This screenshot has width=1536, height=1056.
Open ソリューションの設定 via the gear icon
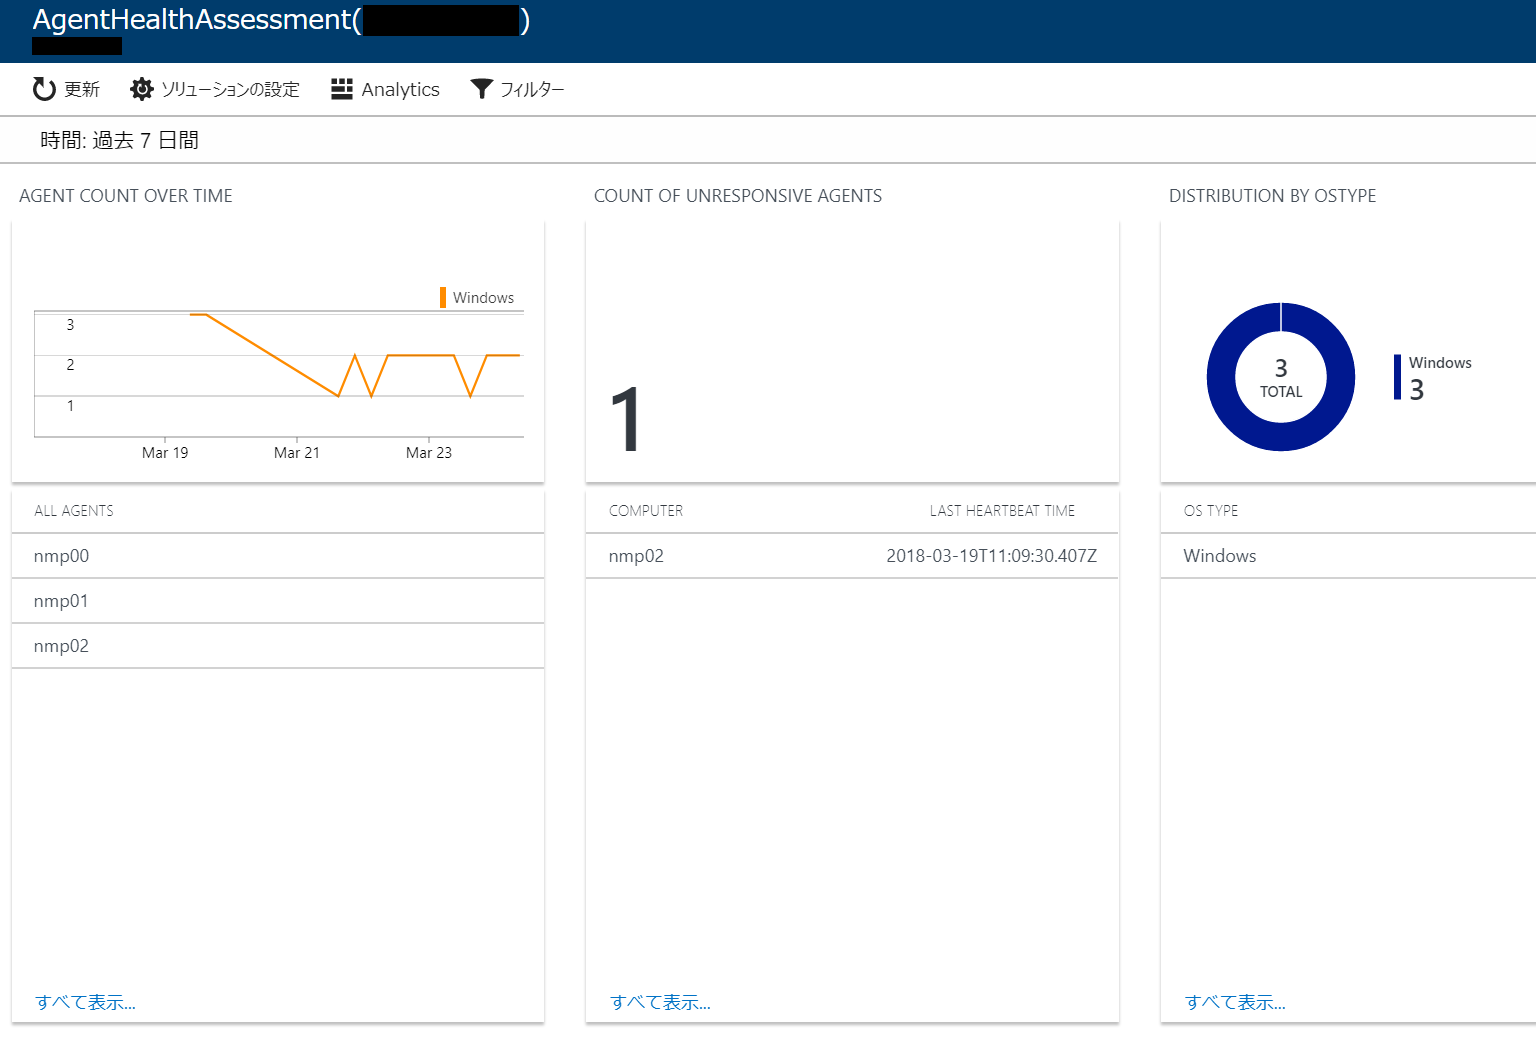tap(142, 89)
